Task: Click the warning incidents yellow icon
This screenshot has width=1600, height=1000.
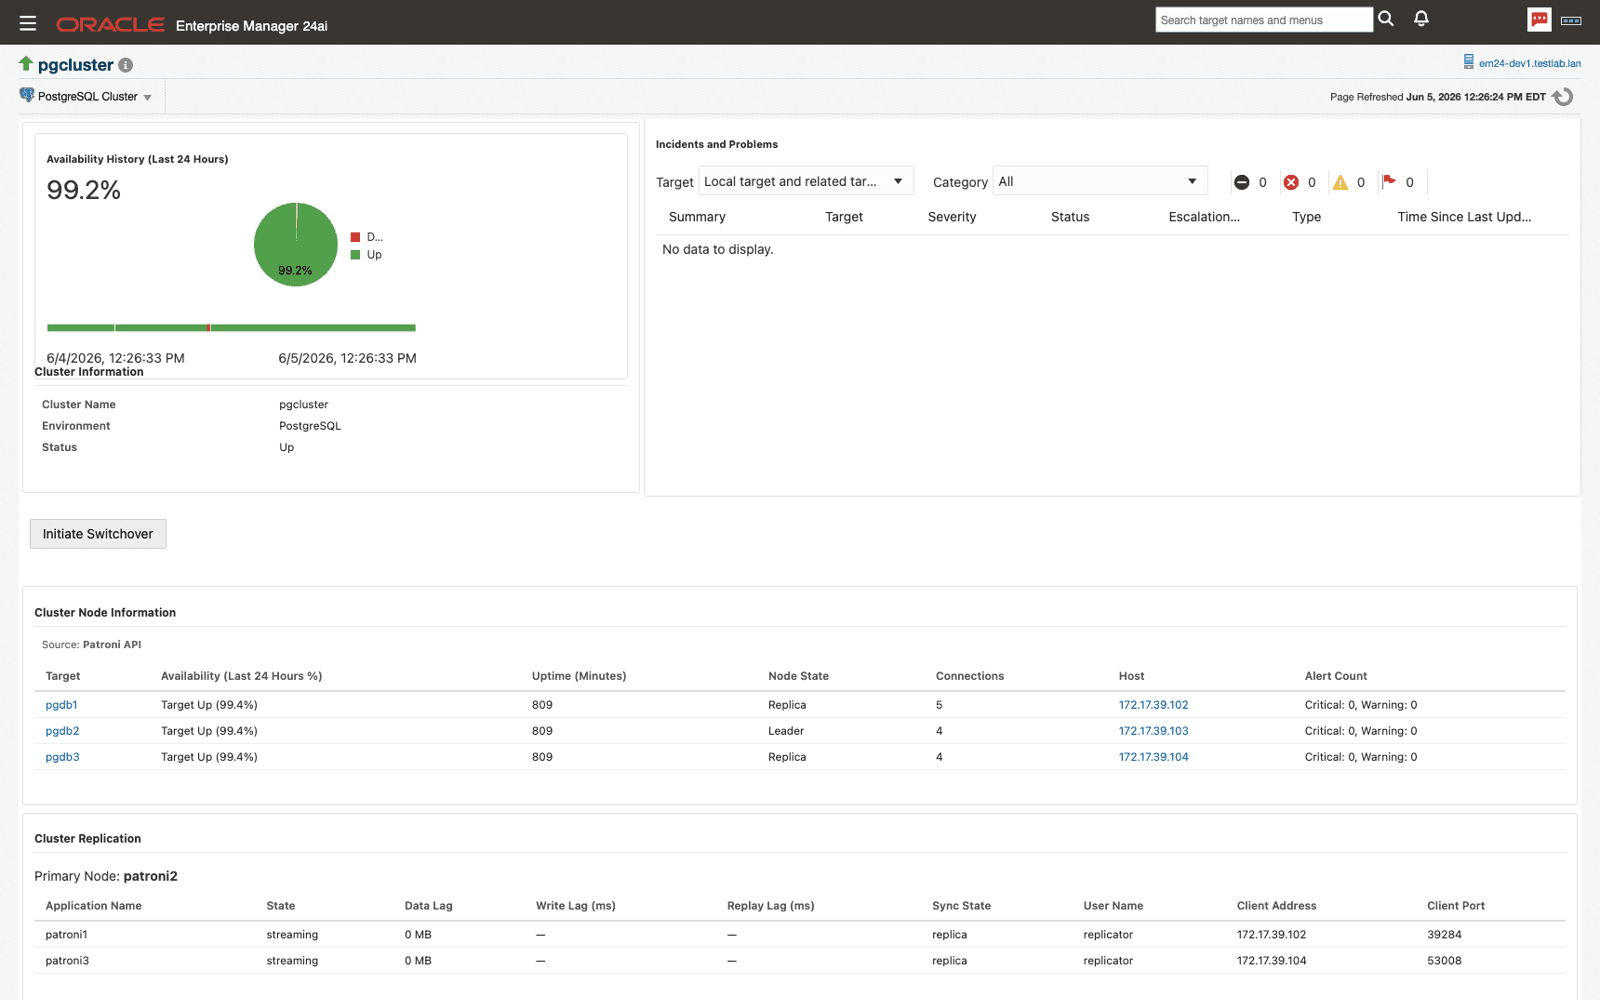Action: click(1340, 182)
